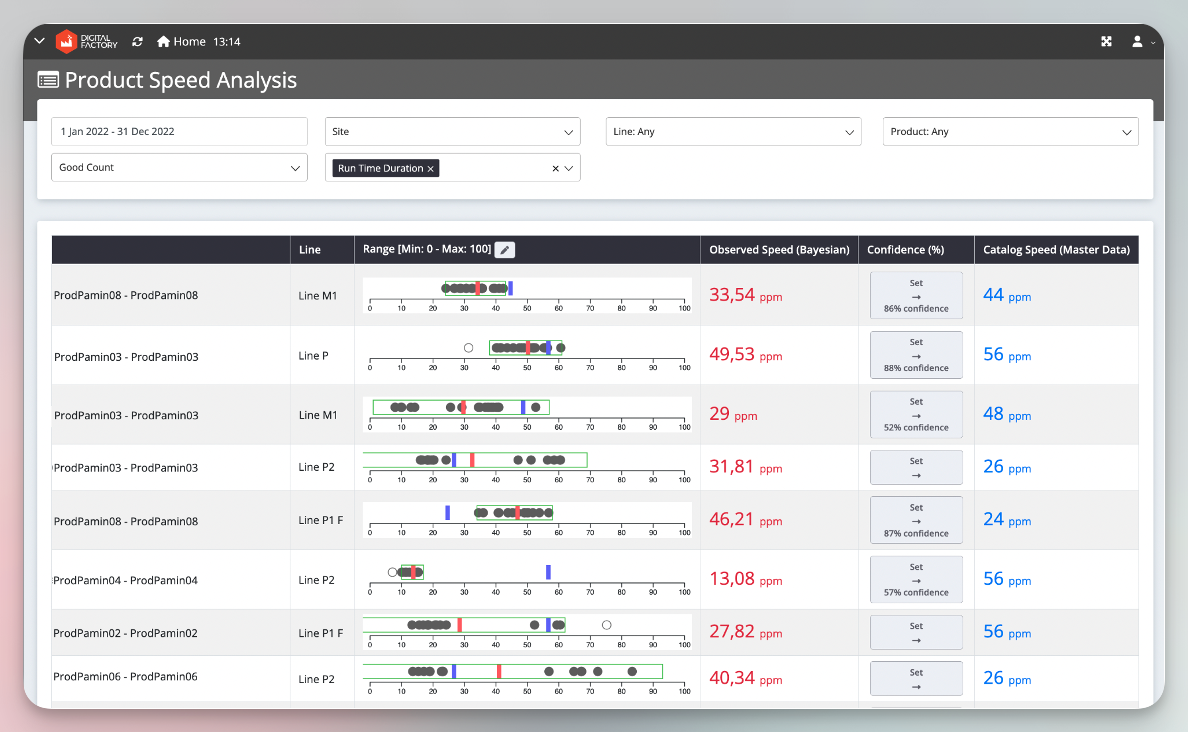This screenshot has height=732, width=1188.
Task: Go to Home in the top bar
Action: (181, 42)
